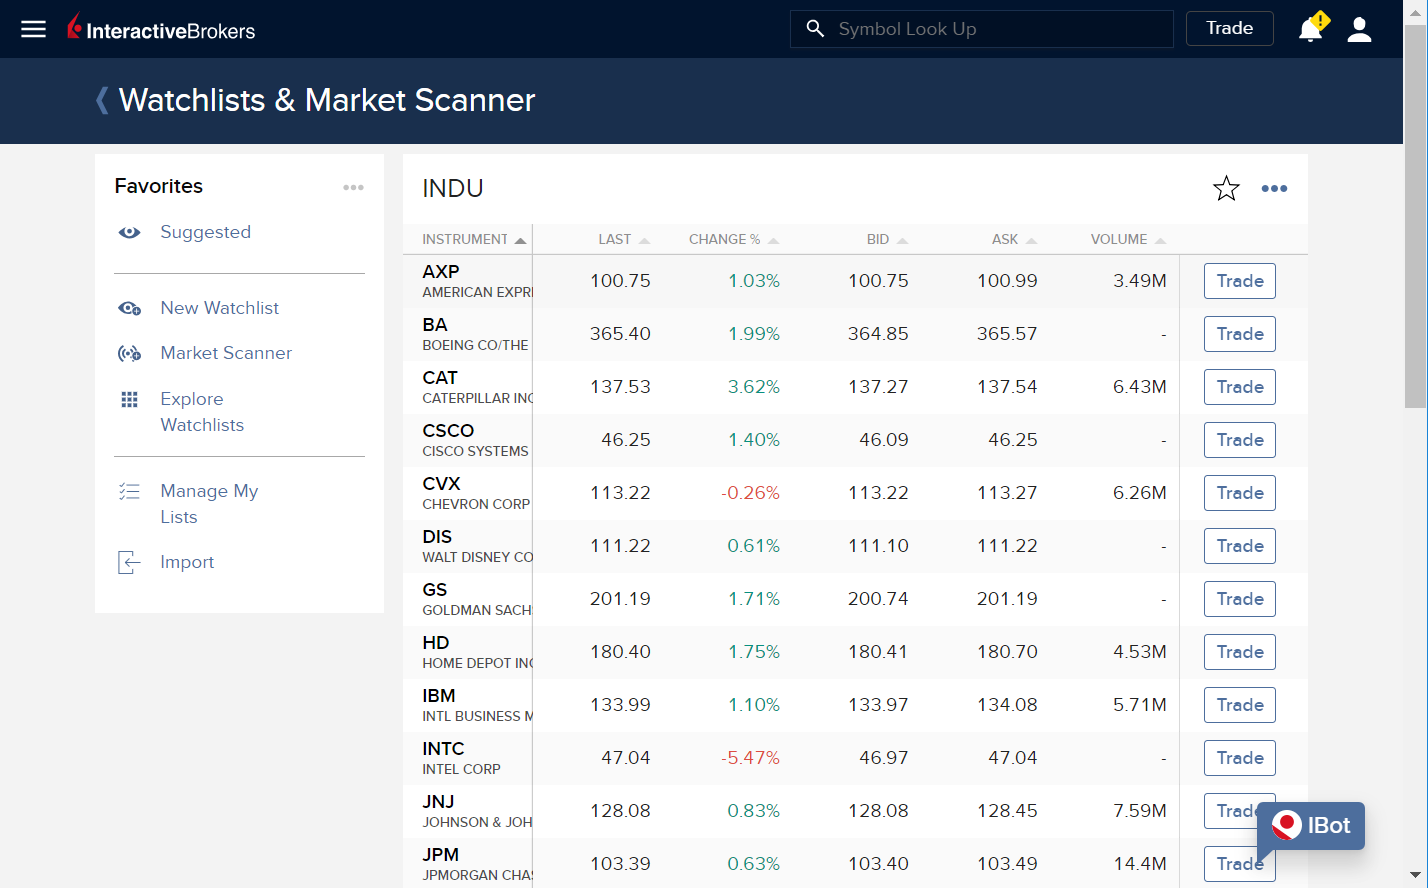Open the notifications bell
The height and width of the screenshot is (888, 1428).
click(1311, 29)
